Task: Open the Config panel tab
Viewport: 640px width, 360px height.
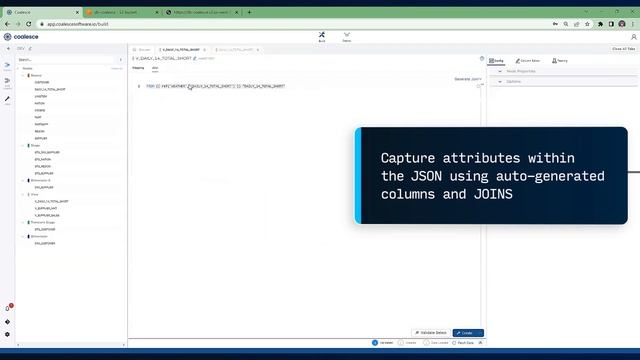Action: [496, 61]
